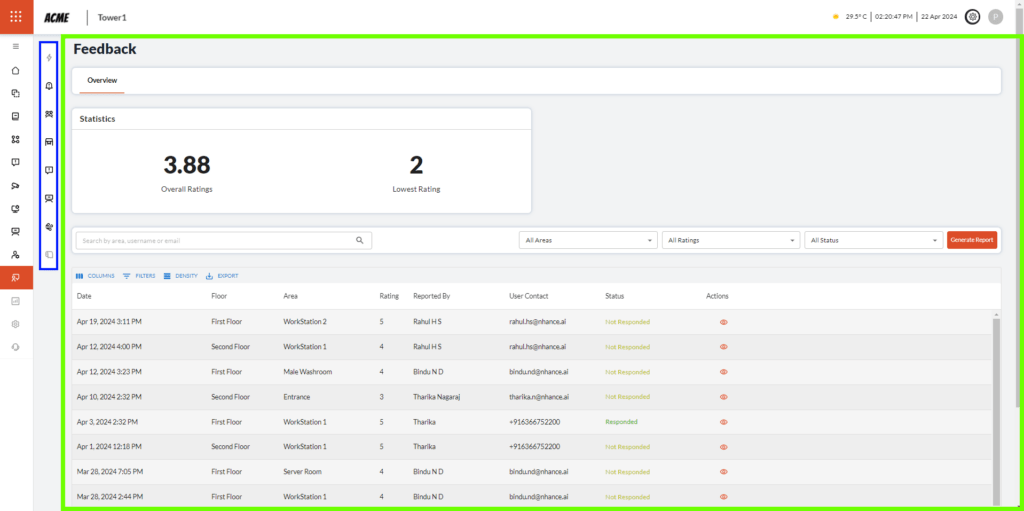View feedback from Apr 19 WorkStation 2
The height and width of the screenshot is (511, 1024).
(x=723, y=322)
